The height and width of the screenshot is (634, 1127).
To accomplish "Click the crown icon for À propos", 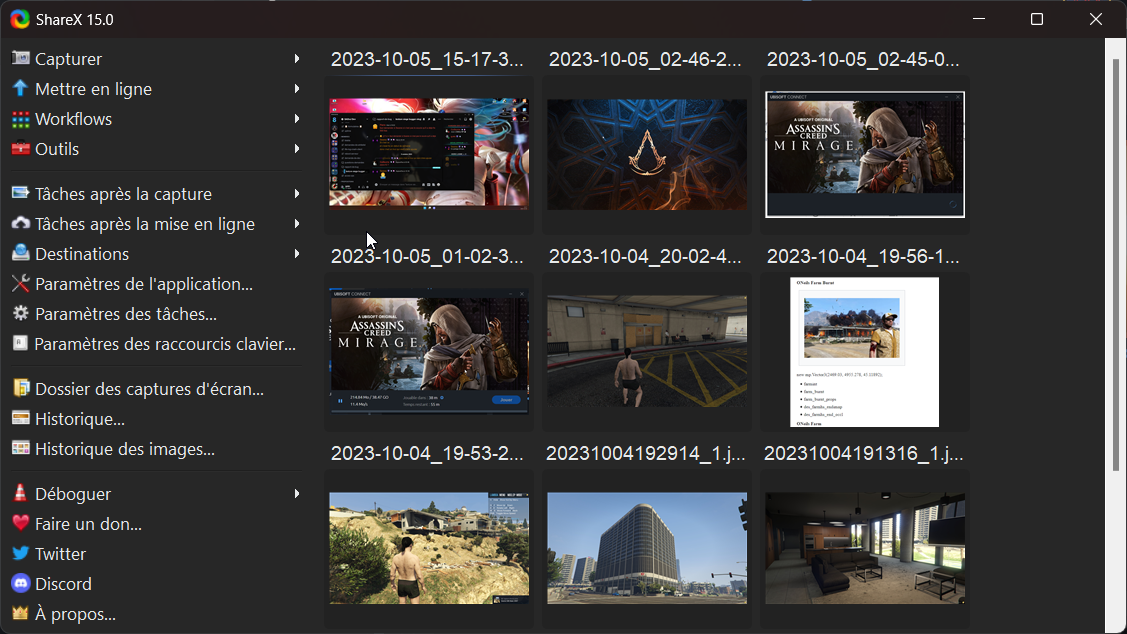I will (20, 614).
